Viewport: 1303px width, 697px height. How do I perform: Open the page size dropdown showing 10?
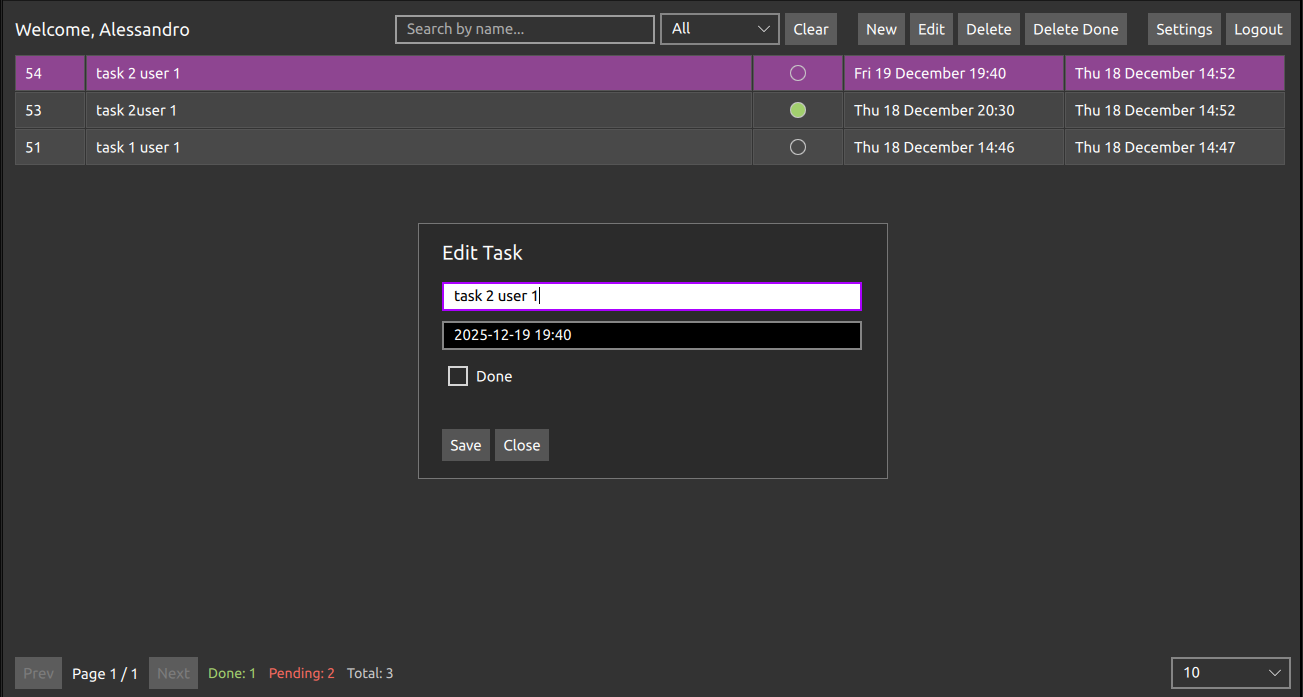1231,672
